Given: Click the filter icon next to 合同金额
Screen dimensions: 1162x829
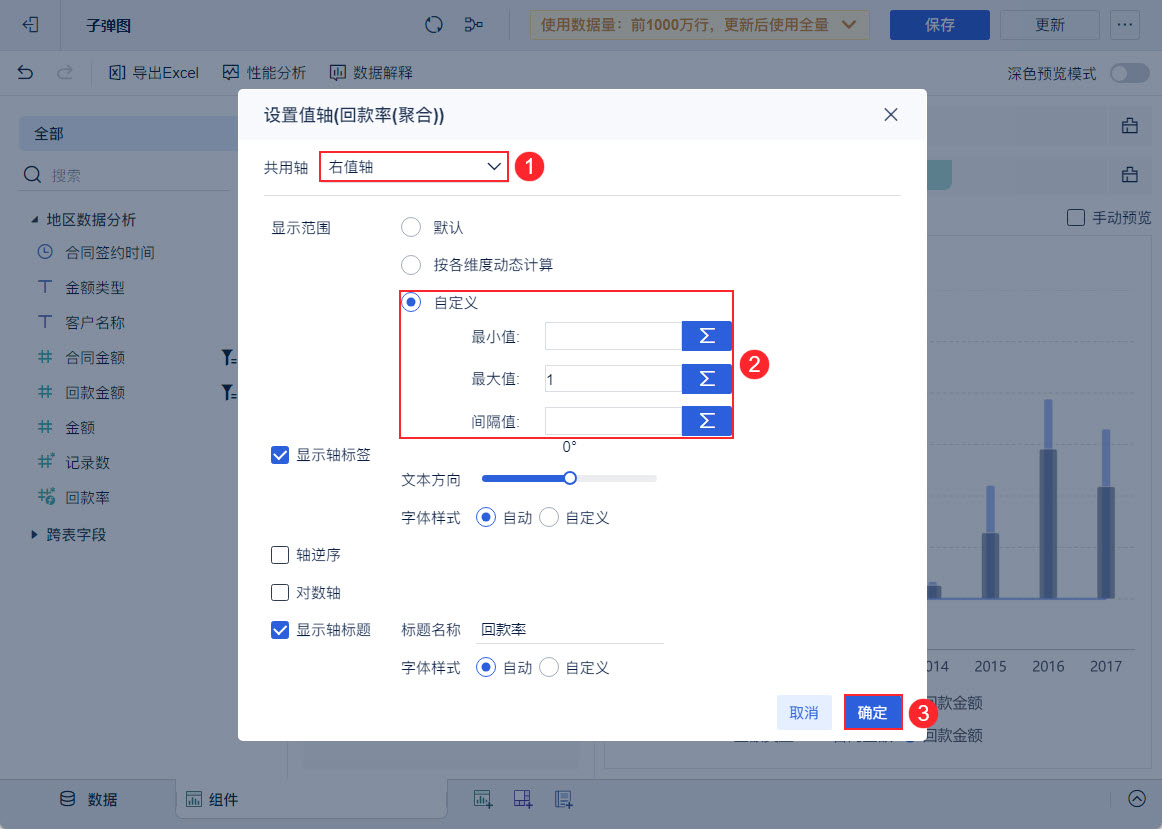Looking at the screenshot, I should pyautogui.click(x=229, y=358).
